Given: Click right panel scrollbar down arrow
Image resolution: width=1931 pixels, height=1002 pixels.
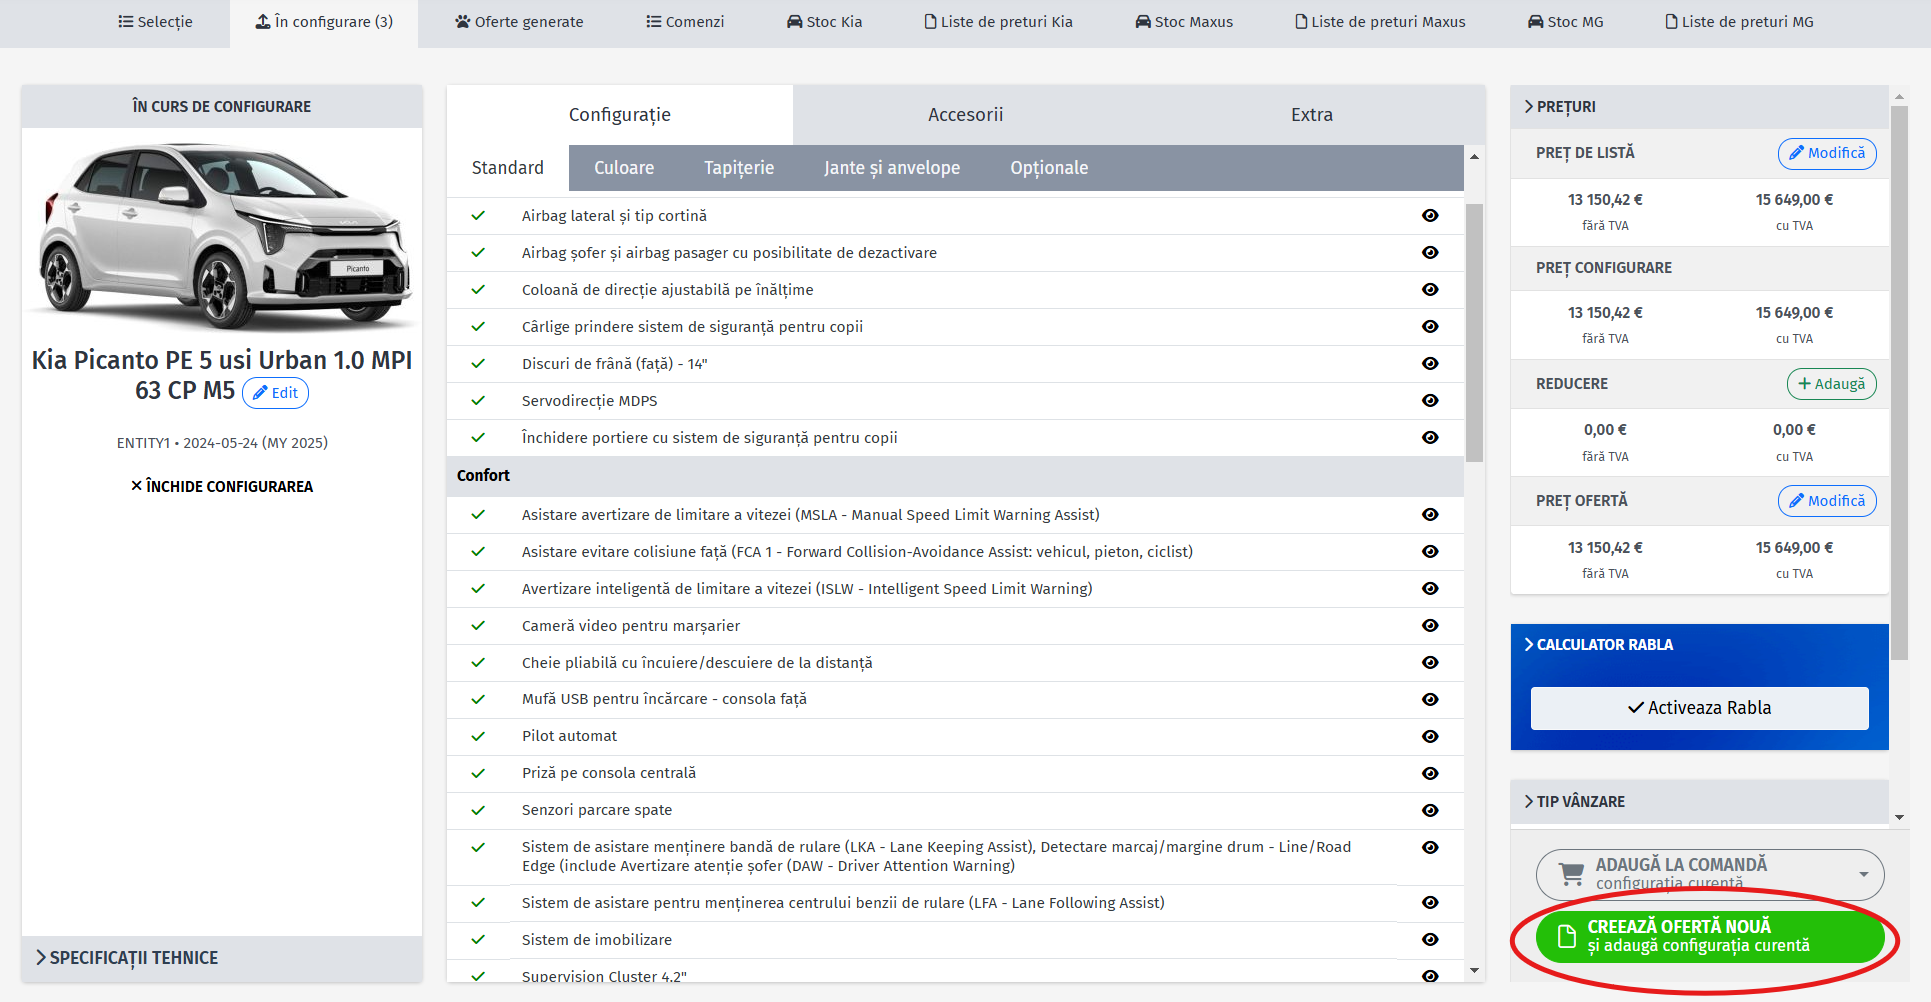Looking at the screenshot, I should tap(1899, 817).
